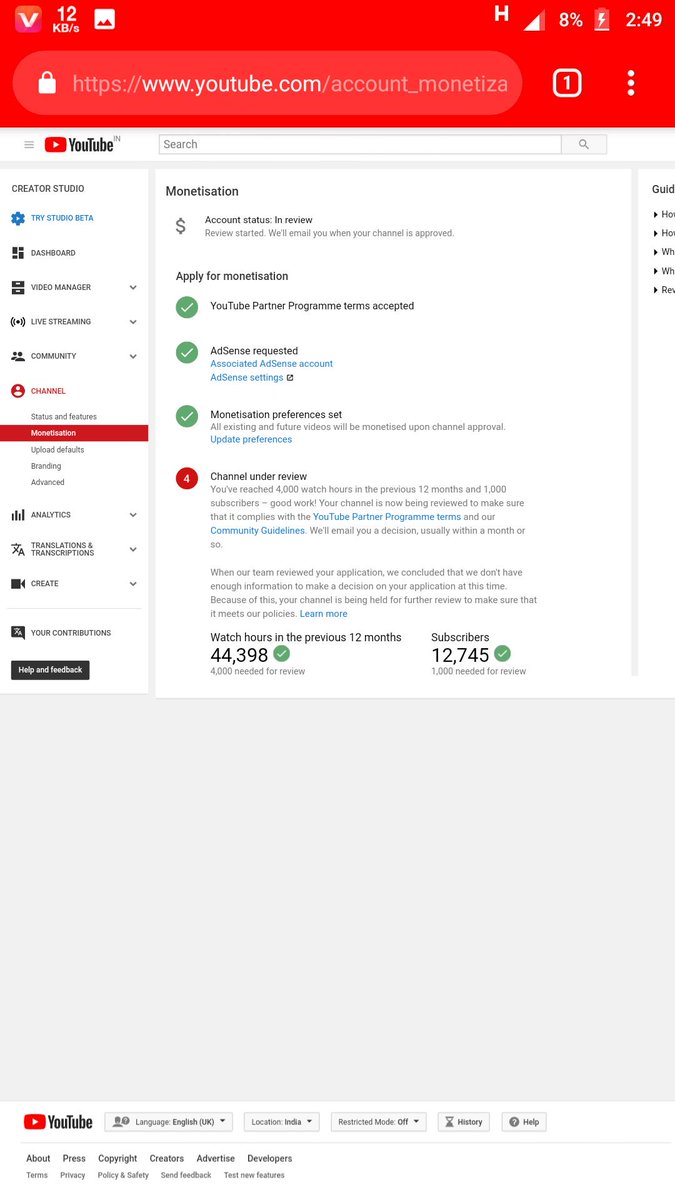This screenshot has width=675, height=1200.
Task: Tap the lock icon in the address bar
Action: 47,83
